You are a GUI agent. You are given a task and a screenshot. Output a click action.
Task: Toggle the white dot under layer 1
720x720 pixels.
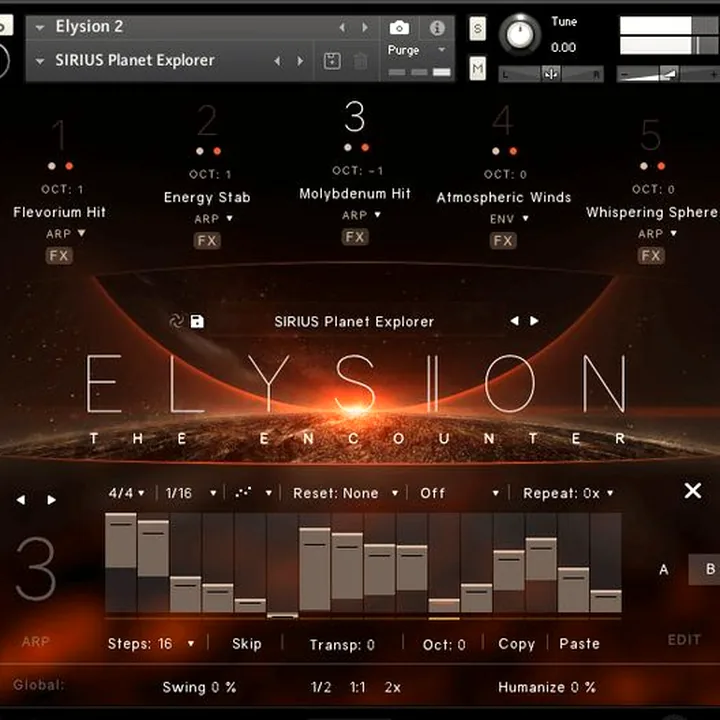pos(51,166)
